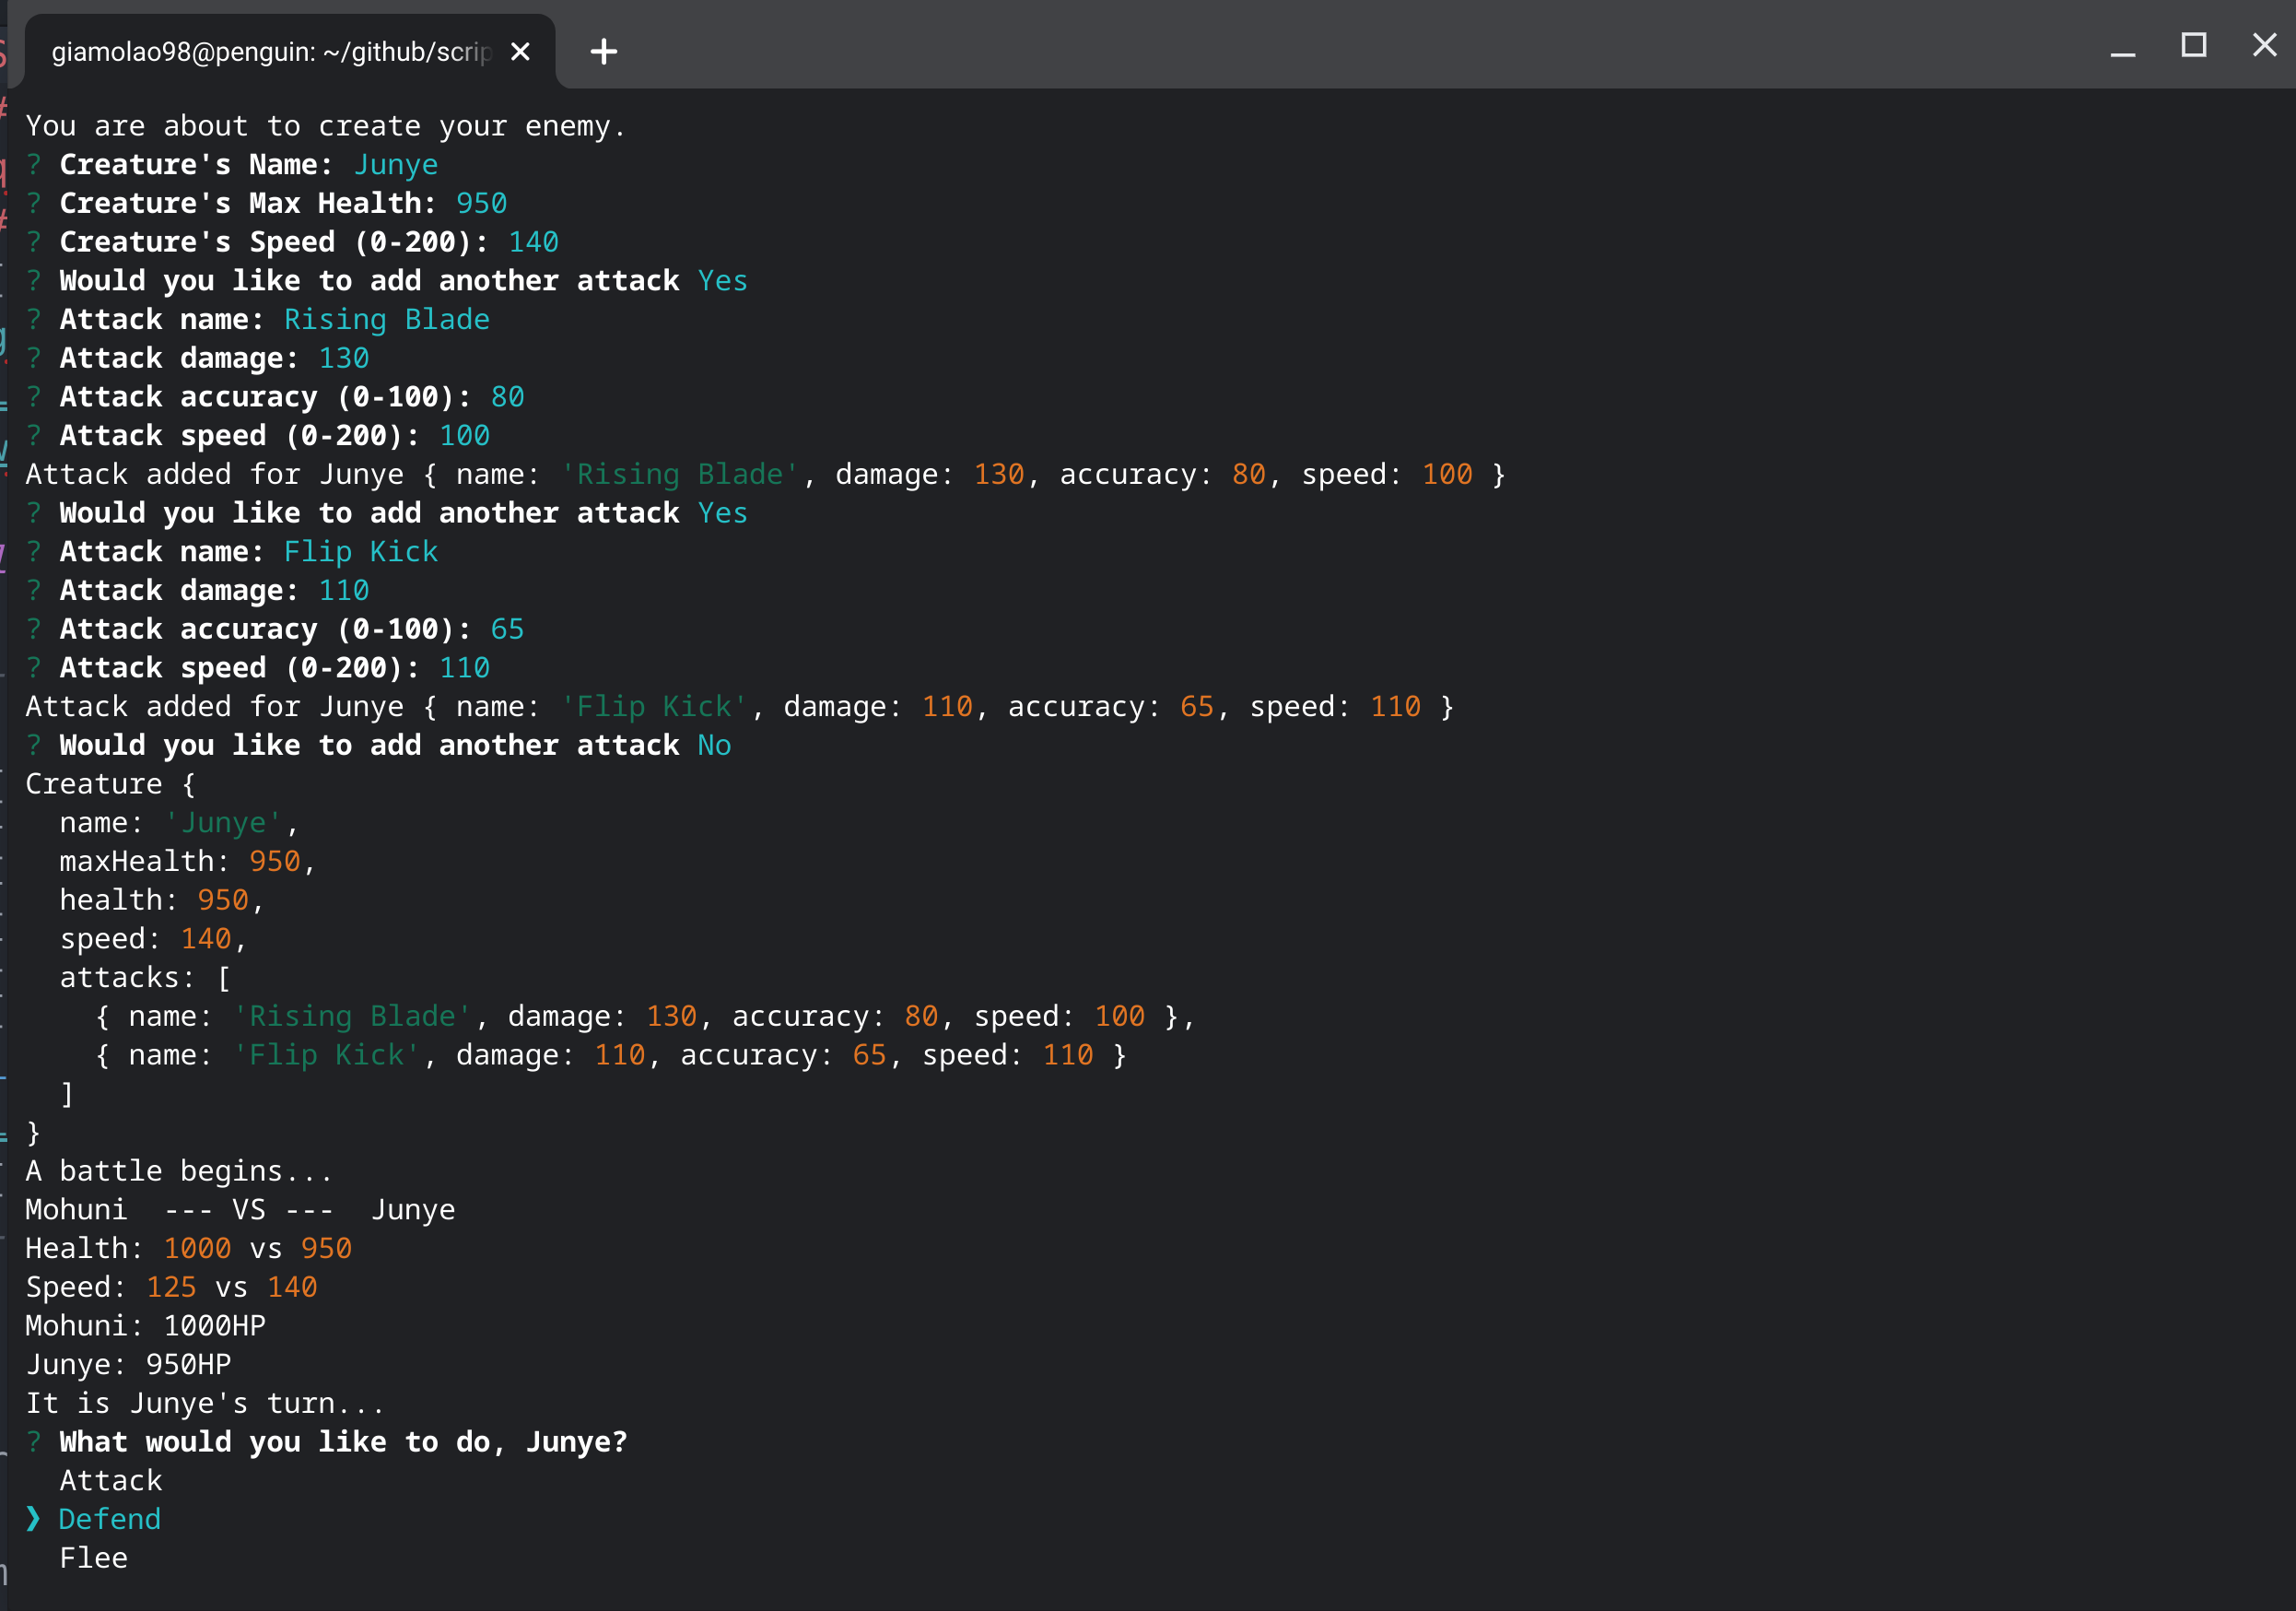Click the Rising Blade 'Attack damage: 130' line
Image resolution: width=2296 pixels, height=1611 pixels.
(198, 358)
